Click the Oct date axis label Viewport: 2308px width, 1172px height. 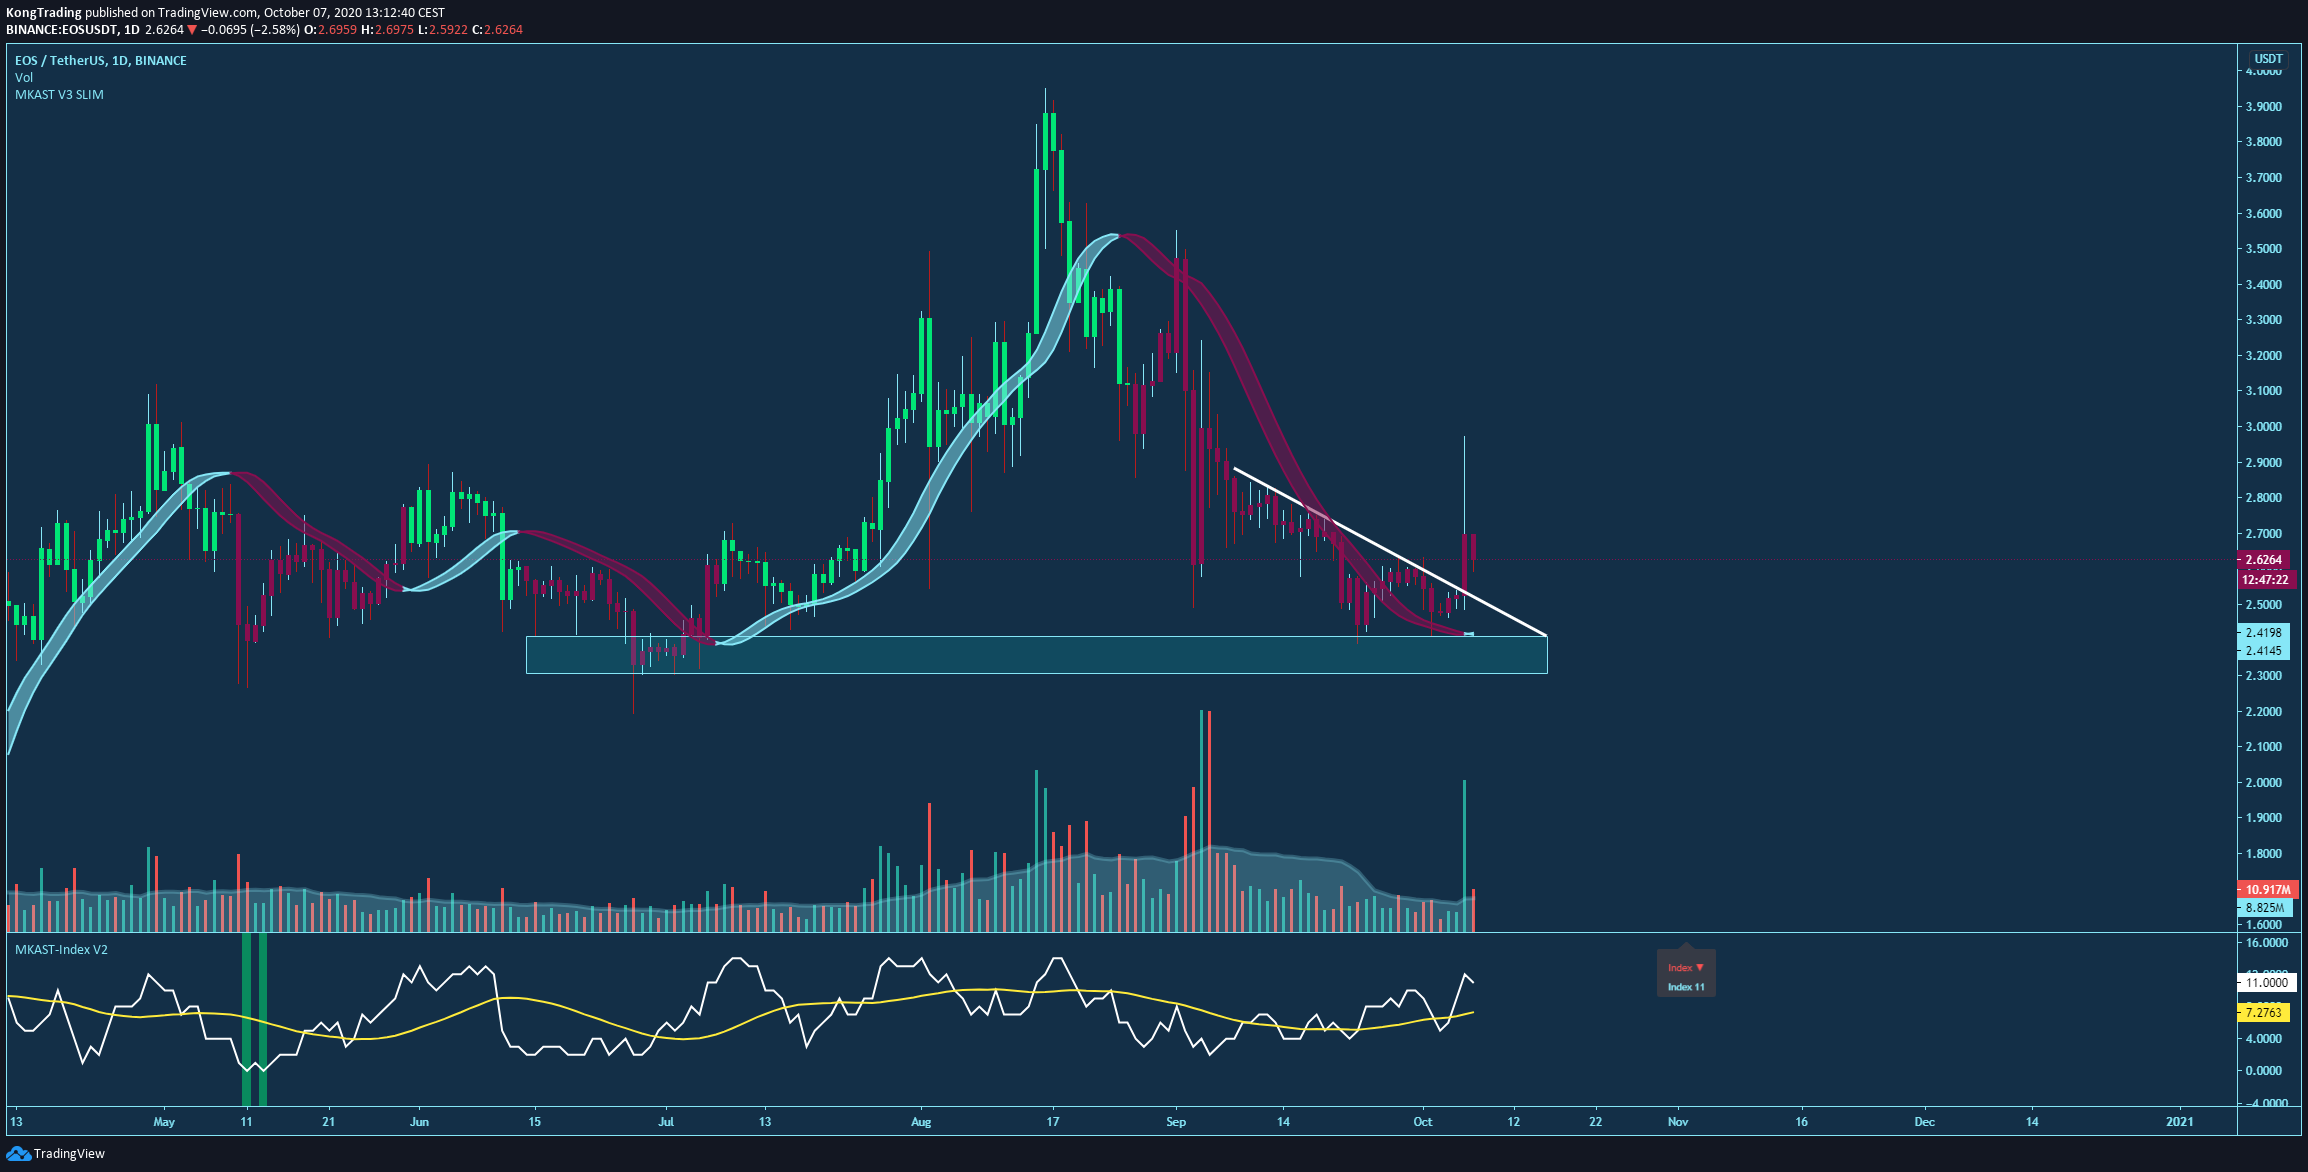click(1423, 1122)
